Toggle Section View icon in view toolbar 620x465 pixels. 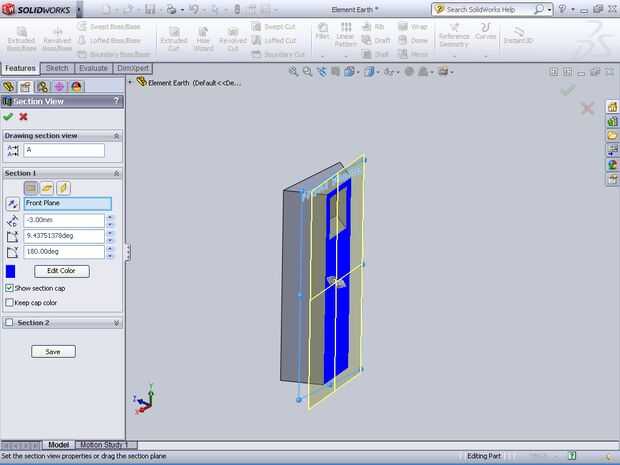point(336,72)
